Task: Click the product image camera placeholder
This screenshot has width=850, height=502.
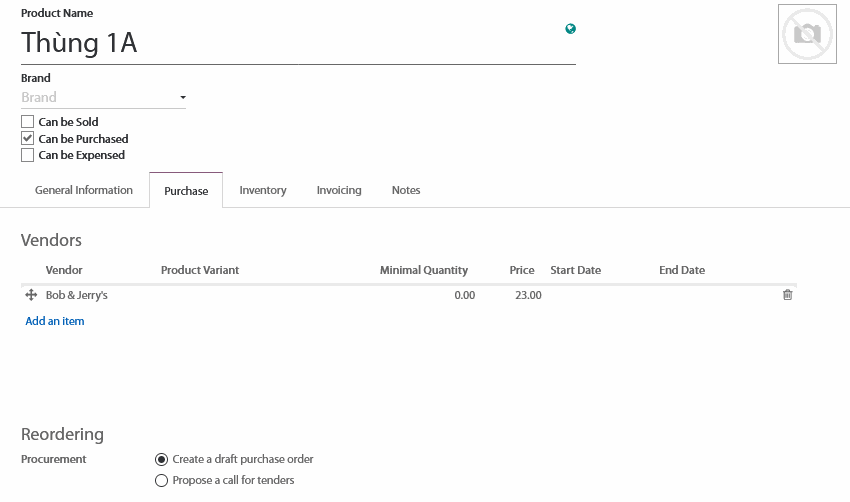Action: pyautogui.click(x=807, y=34)
